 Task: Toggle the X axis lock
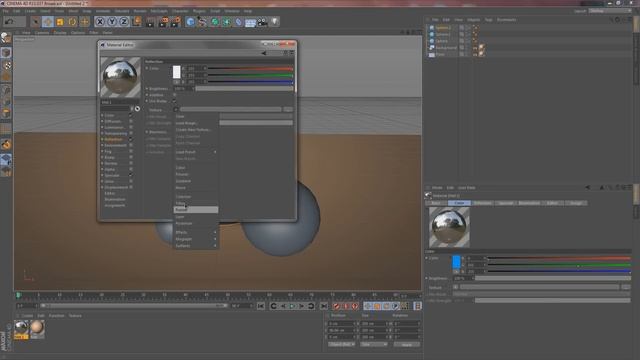(x=100, y=22)
